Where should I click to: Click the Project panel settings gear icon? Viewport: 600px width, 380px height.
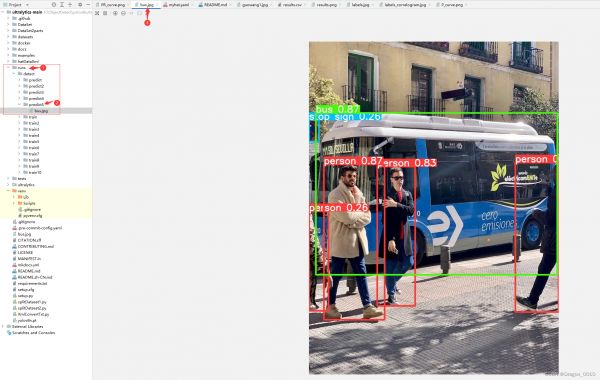pyautogui.click(x=80, y=5)
